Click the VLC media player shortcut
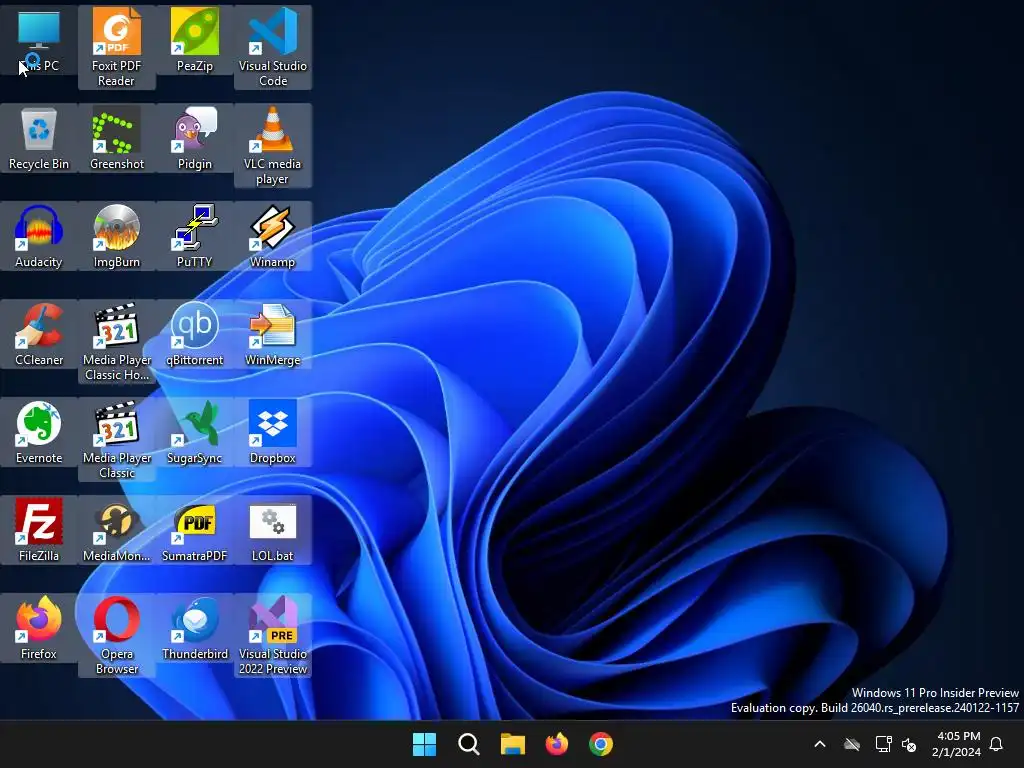Screen dimensions: 1024x768 click(273, 145)
